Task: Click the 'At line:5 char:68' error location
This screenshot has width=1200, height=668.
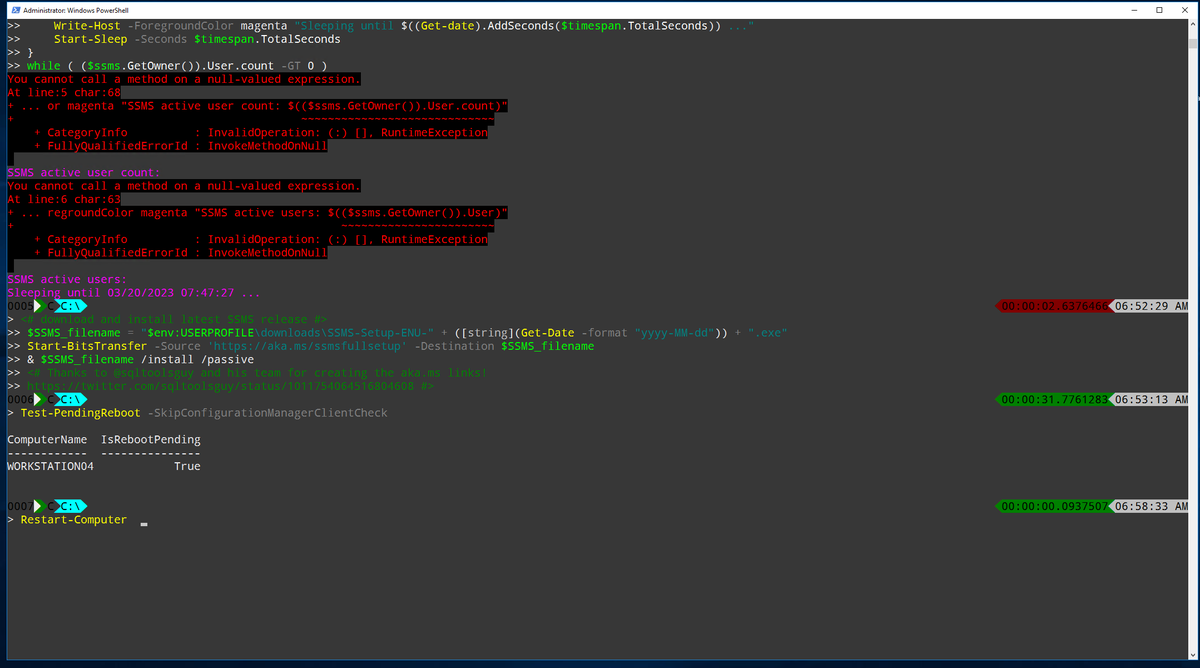Action: (x=64, y=92)
